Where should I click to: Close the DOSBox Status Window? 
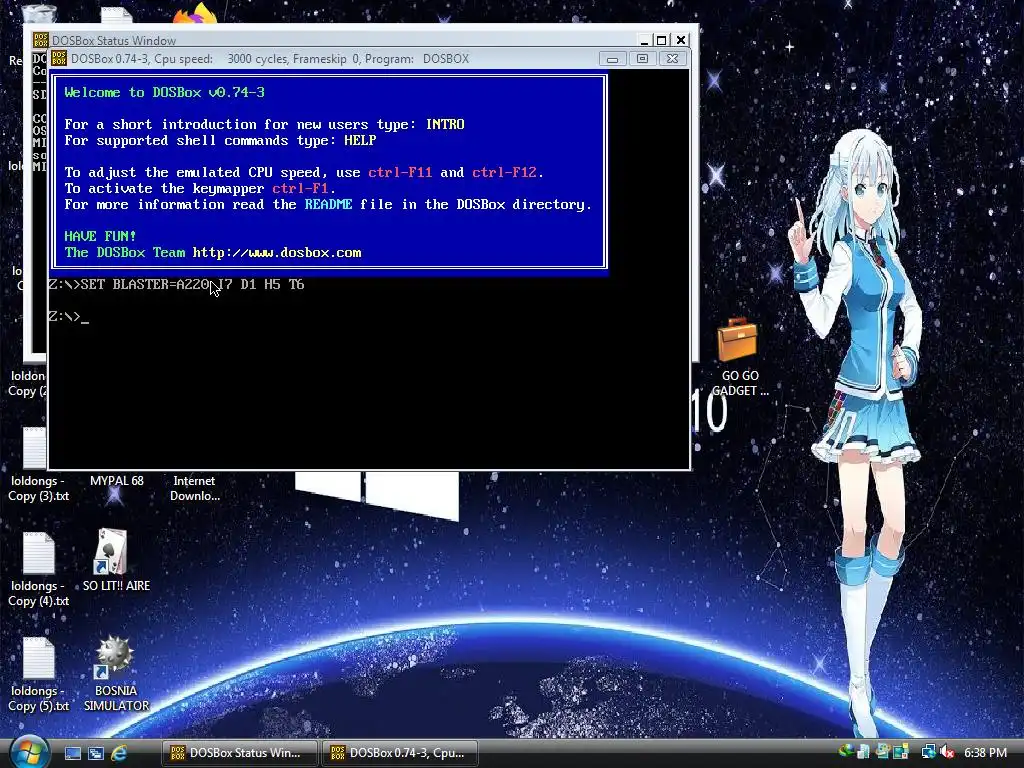tap(681, 40)
